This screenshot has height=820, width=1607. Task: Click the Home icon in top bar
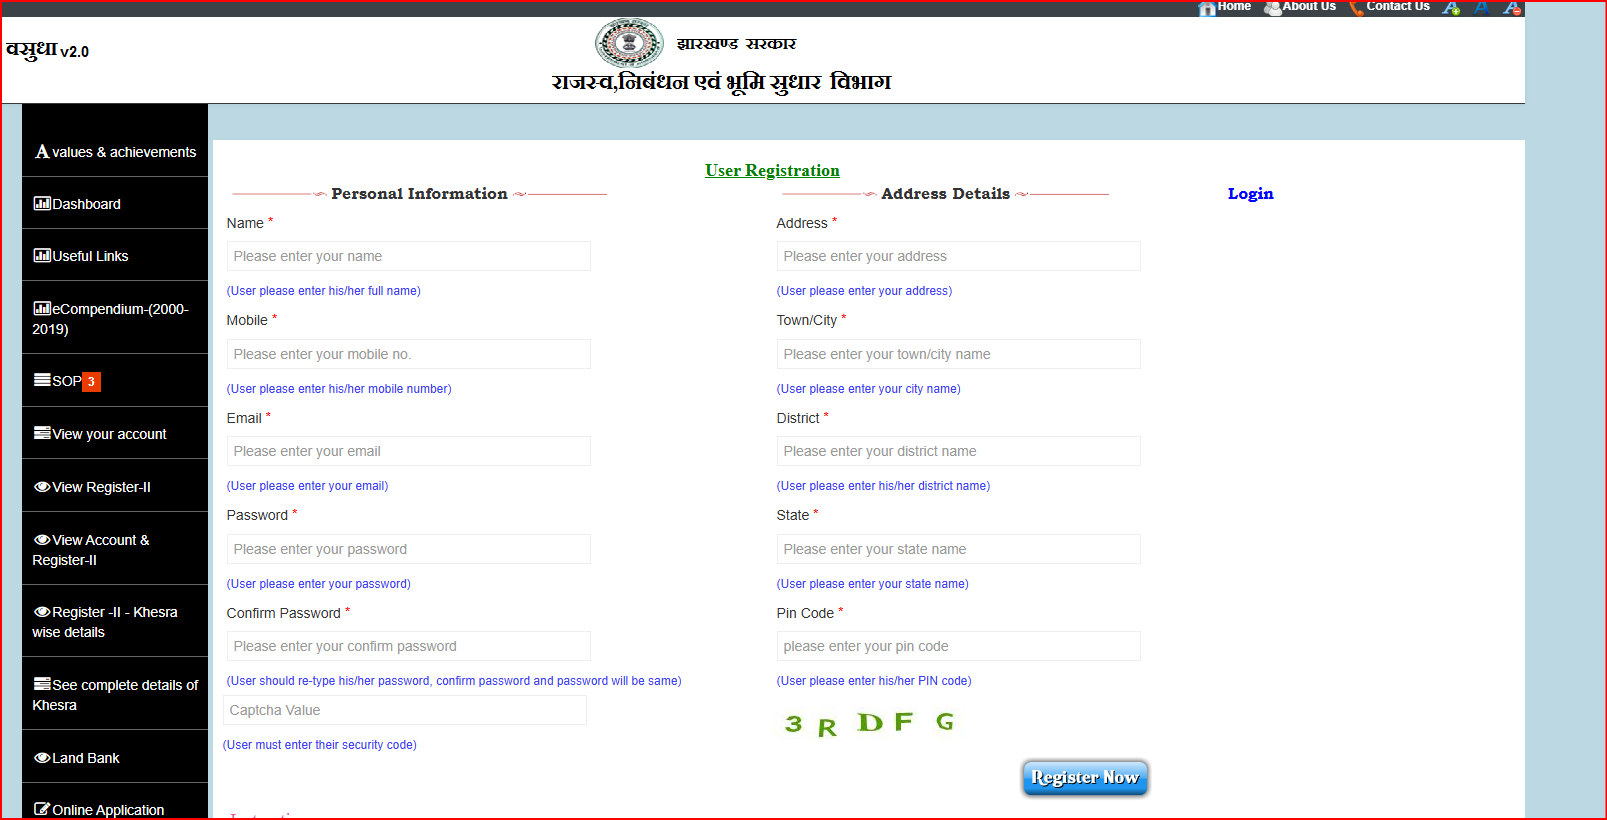[1207, 8]
